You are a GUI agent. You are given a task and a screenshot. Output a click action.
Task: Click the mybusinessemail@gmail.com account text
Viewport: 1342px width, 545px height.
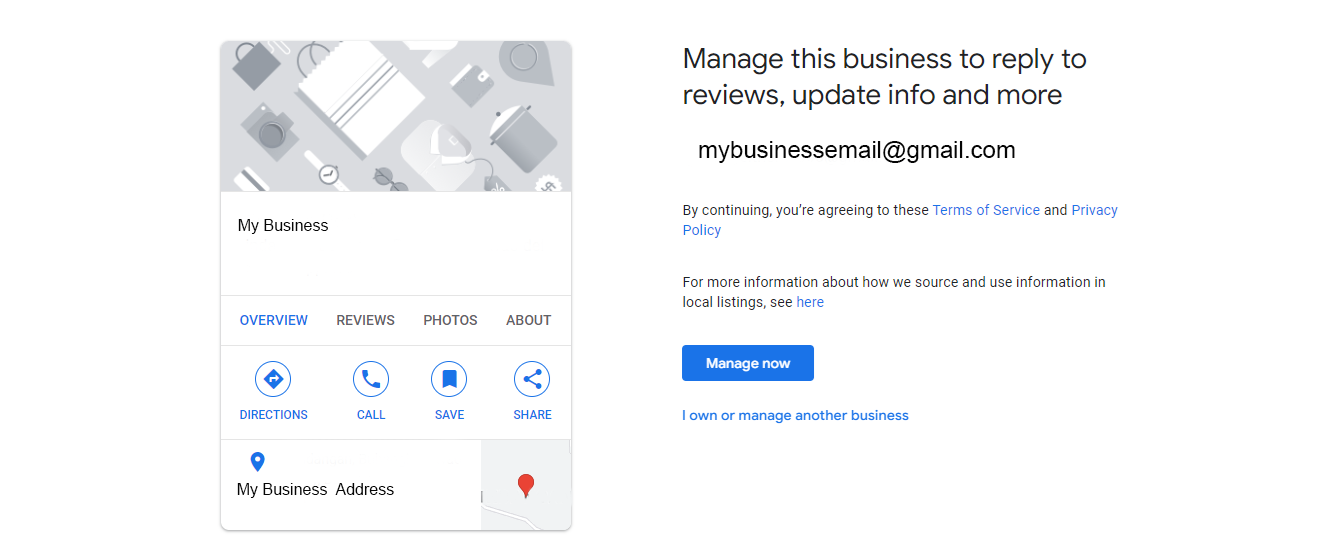coord(857,151)
